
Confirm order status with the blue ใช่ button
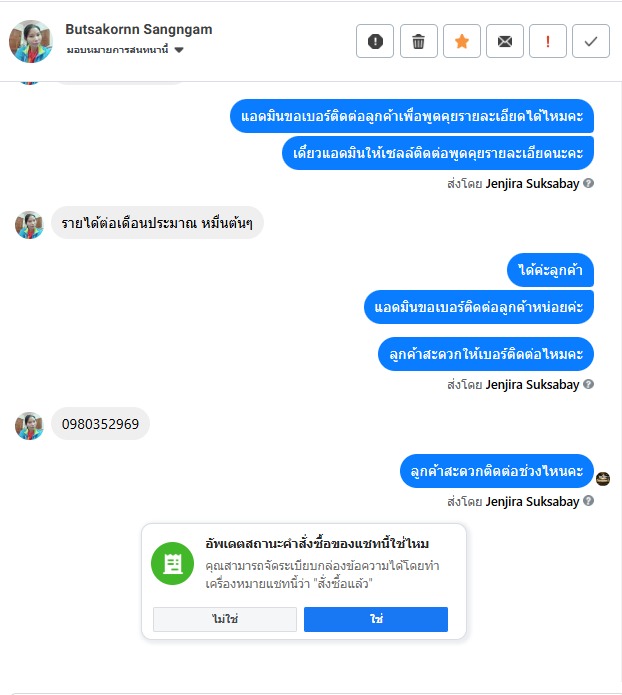[376, 619]
